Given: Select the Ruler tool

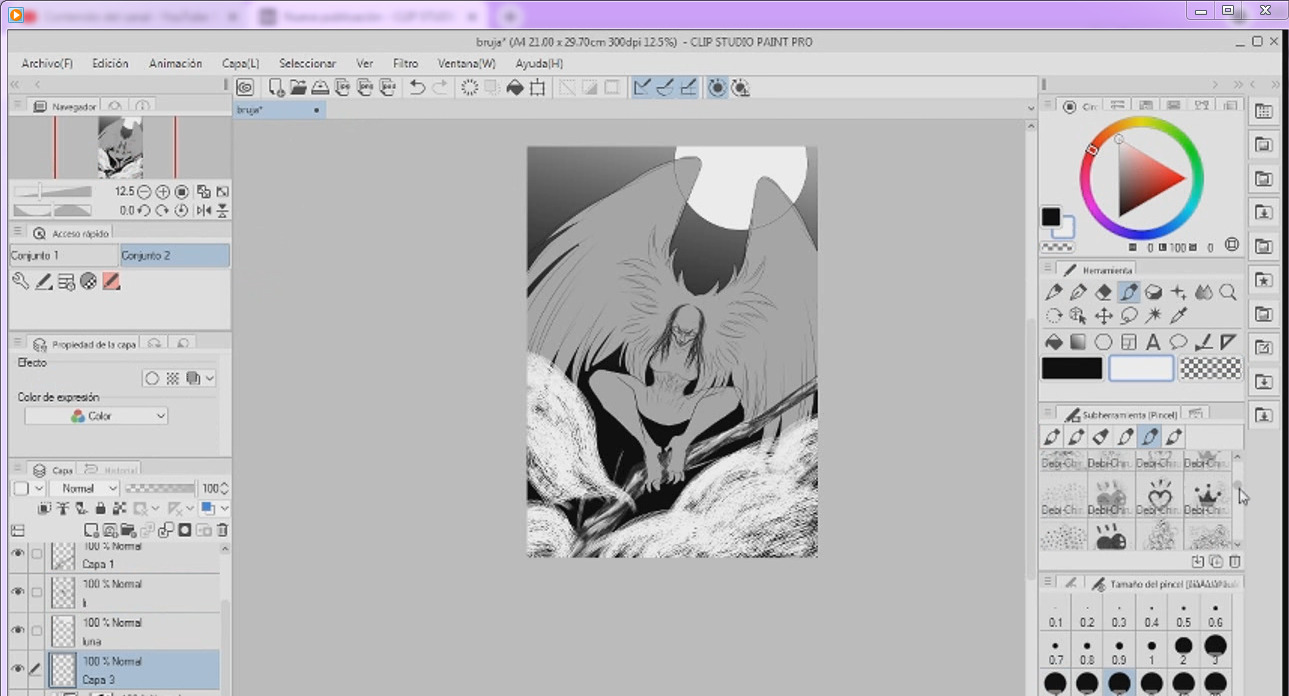Looking at the screenshot, I should pos(1228,342).
